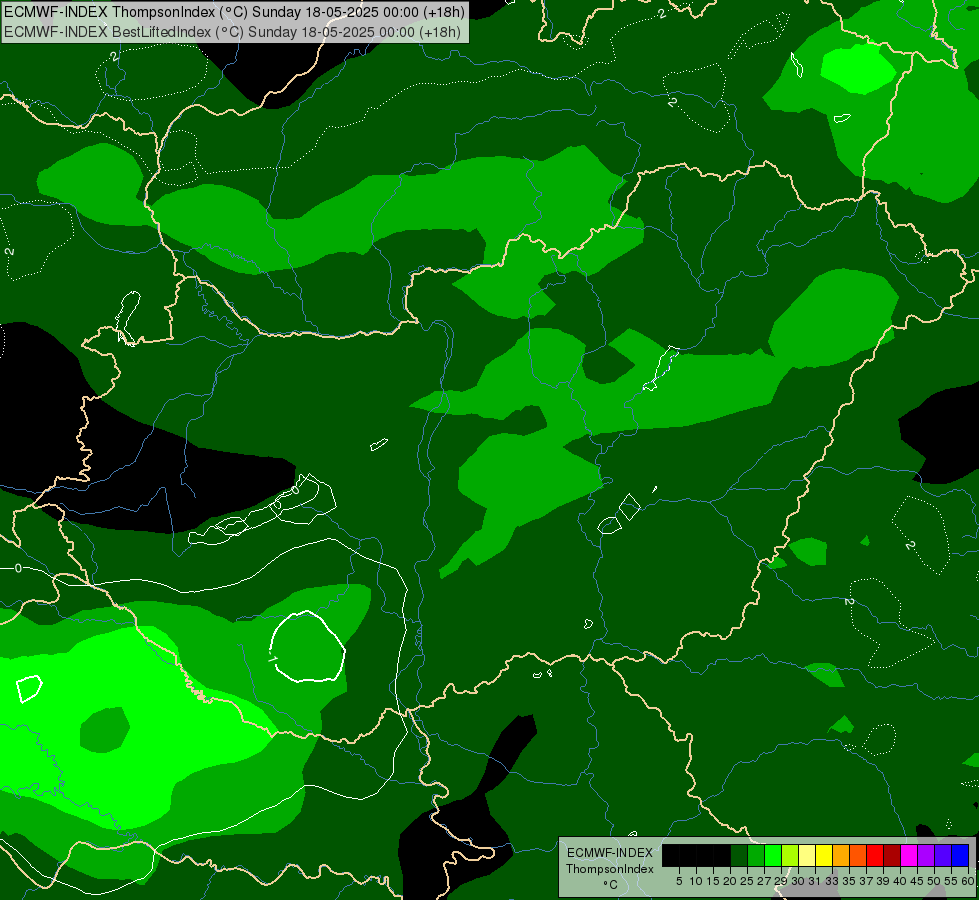Screen dimensions: 979x900
Task: Click the legend scale value 60
Action: (x=968, y=881)
